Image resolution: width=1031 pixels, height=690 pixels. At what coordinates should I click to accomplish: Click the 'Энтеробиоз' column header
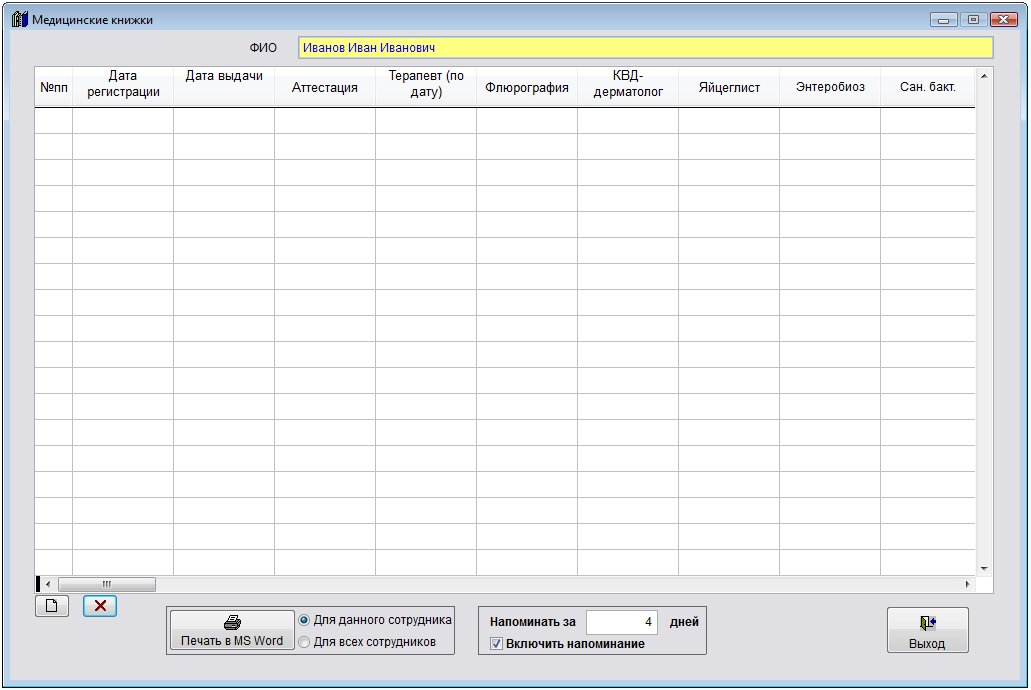point(830,87)
